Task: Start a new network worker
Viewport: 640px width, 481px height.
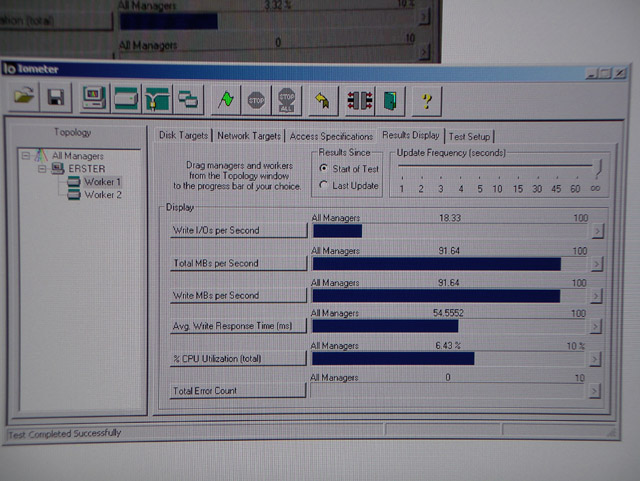Action: [x=157, y=99]
